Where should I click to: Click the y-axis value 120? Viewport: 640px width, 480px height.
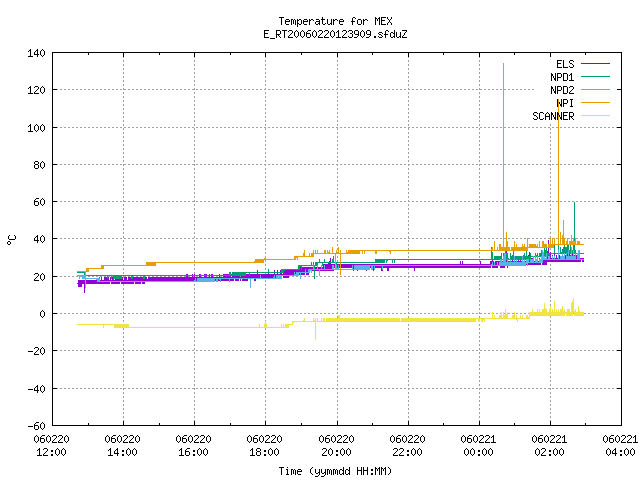(x=37, y=90)
